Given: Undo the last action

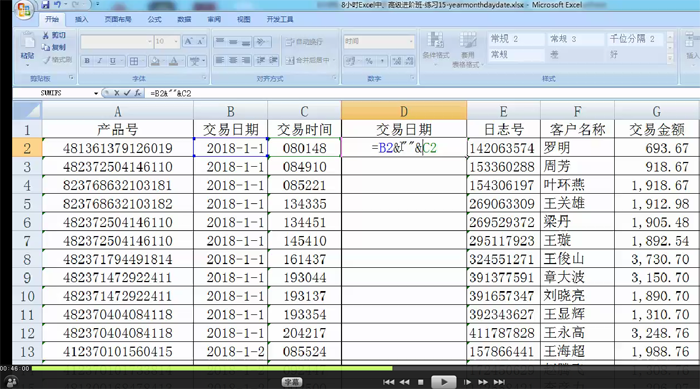Looking at the screenshot, I should coord(57,5).
